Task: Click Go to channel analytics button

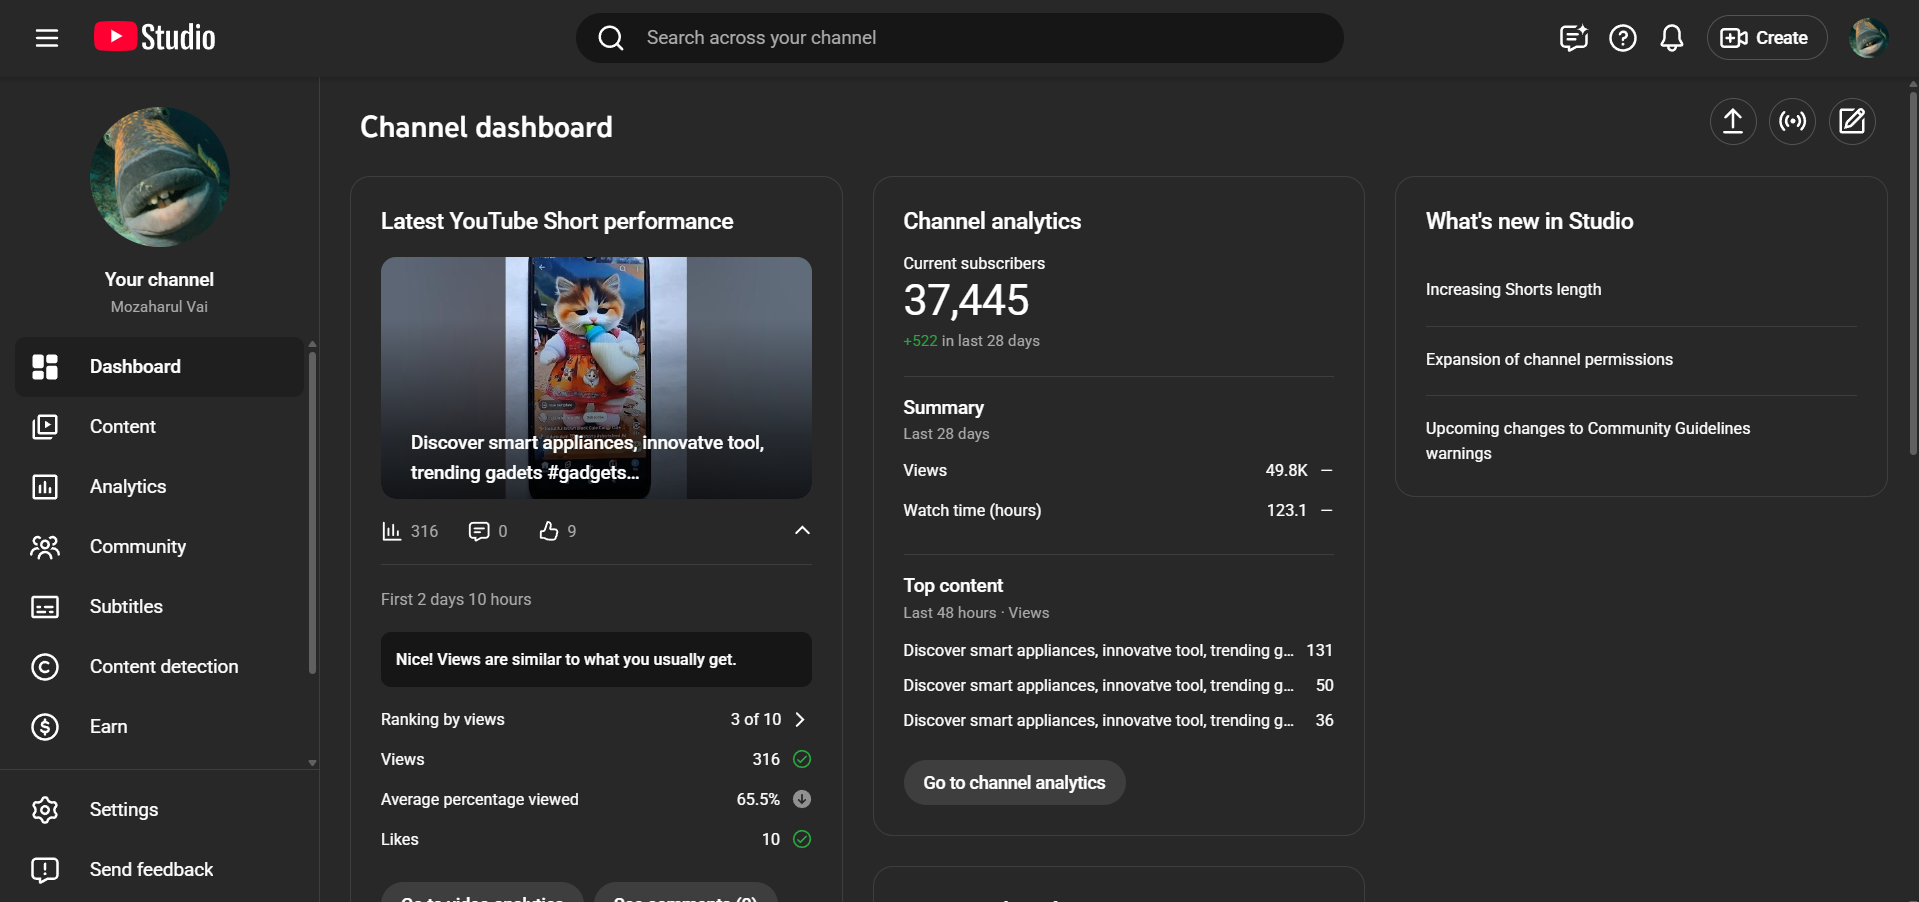Action: 1014,783
